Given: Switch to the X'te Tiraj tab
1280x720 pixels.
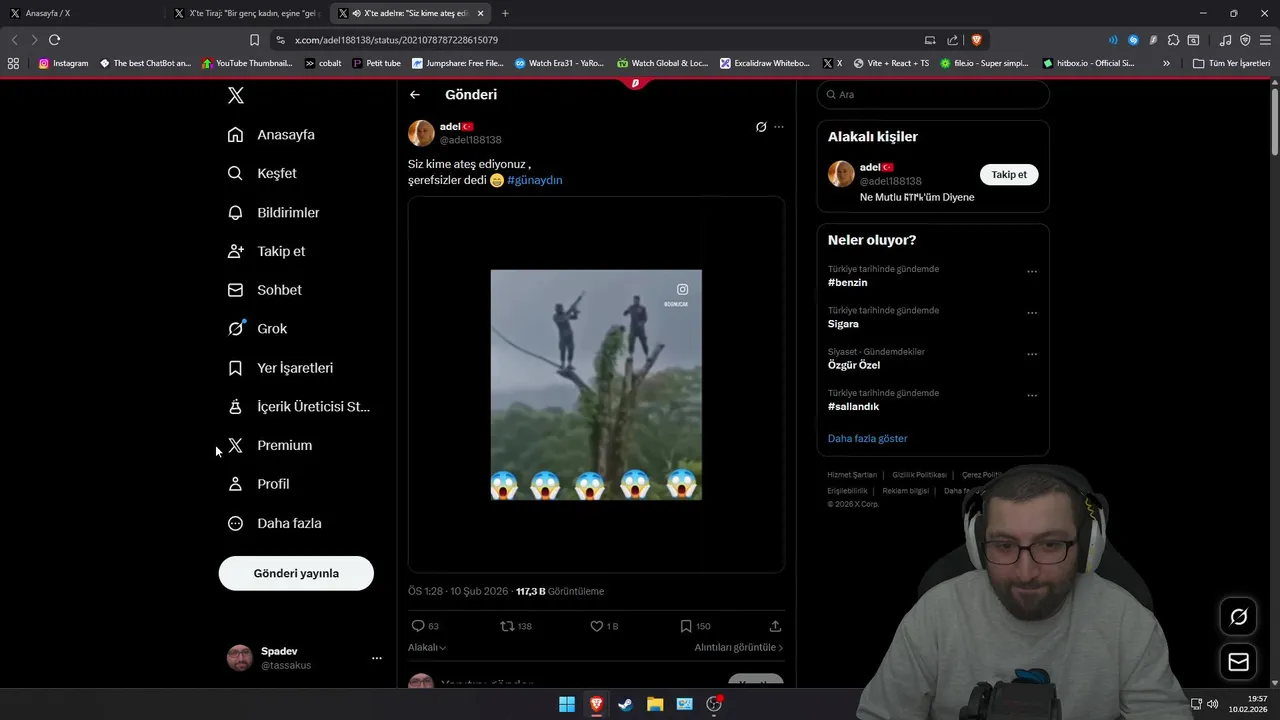Looking at the screenshot, I should coord(247,13).
